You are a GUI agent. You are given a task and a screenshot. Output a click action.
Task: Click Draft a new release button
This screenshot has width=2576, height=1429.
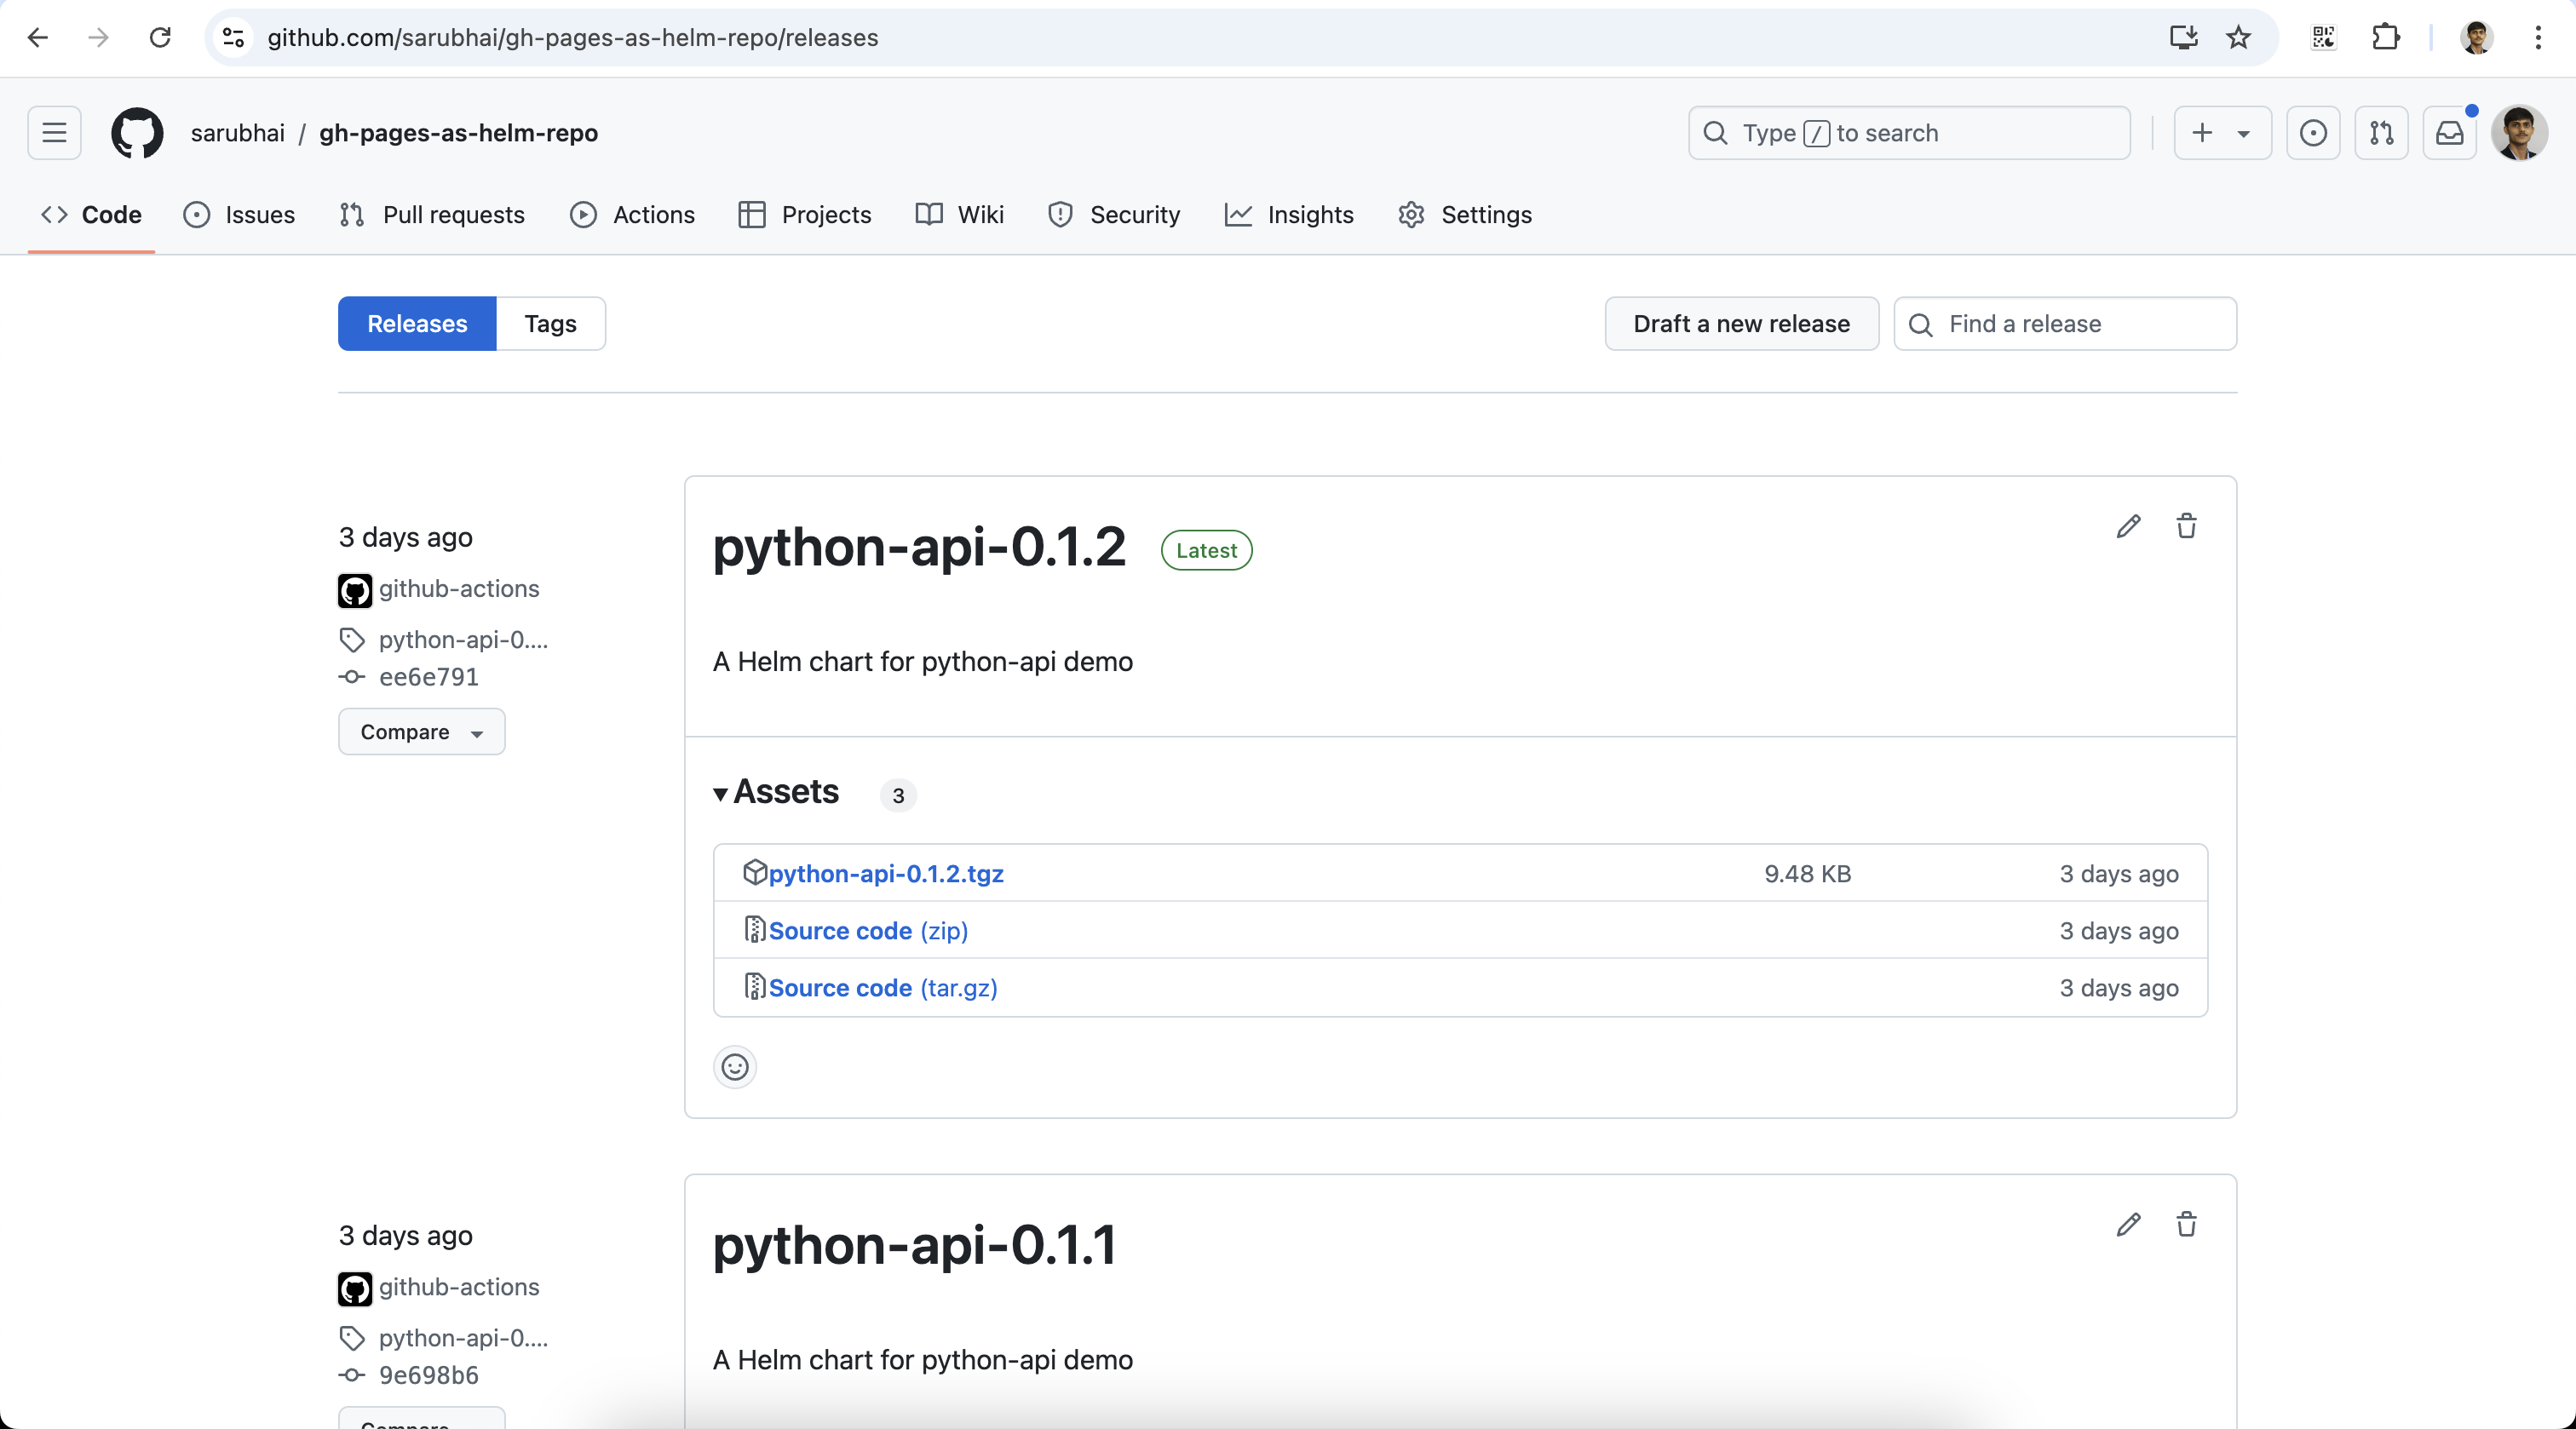[x=1741, y=324]
